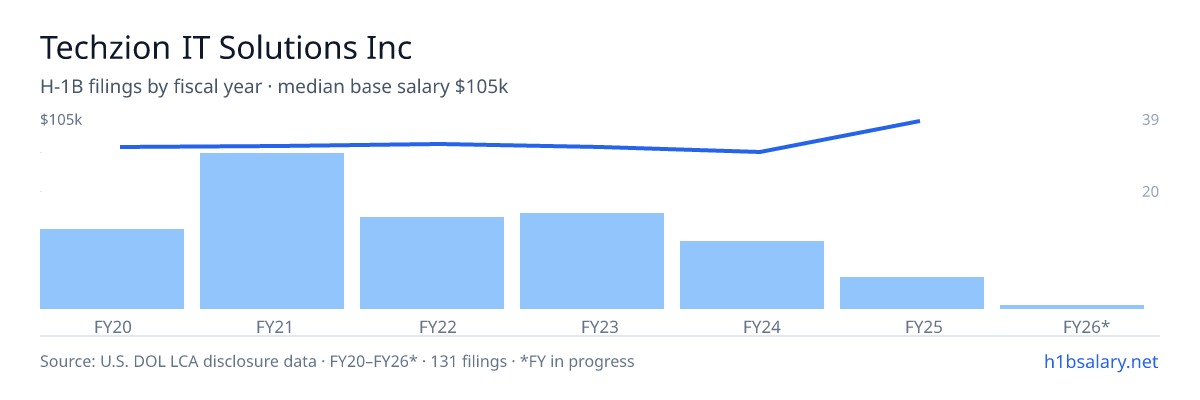This screenshot has height=400, width=1200.
Task: Select the tallest FY21 bar
Action: [272, 231]
